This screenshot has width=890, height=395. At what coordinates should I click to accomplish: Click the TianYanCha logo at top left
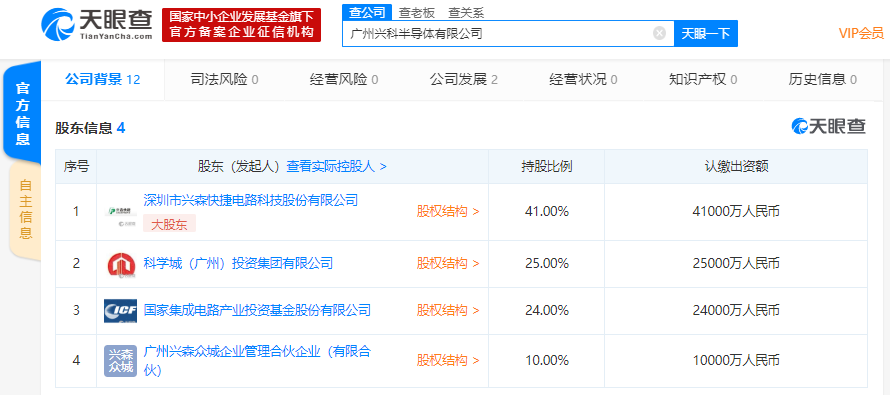point(96,24)
